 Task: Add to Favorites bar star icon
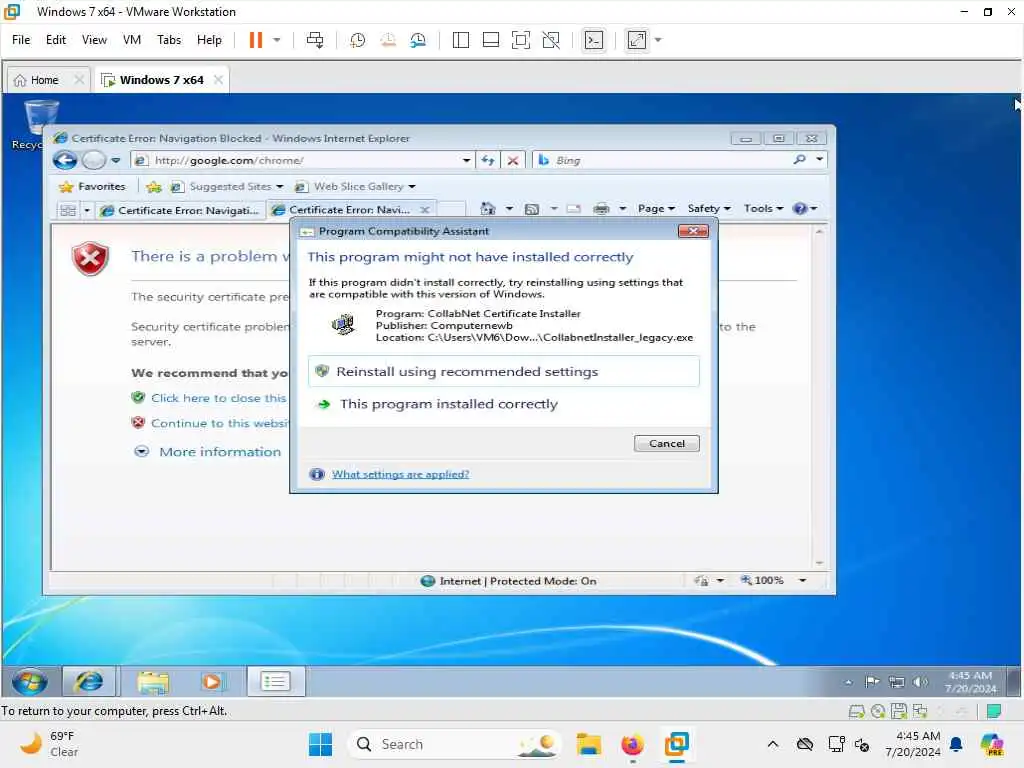[153, 187]
